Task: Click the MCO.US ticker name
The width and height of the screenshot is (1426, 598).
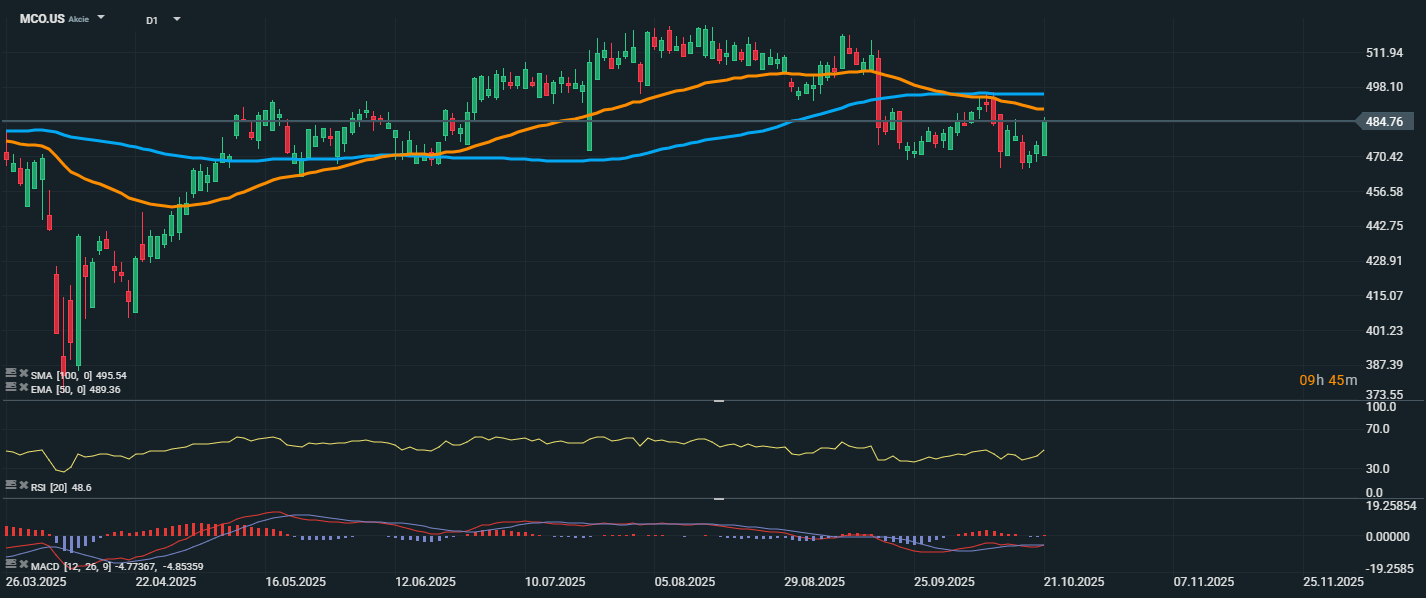Action: pos(41,19)
